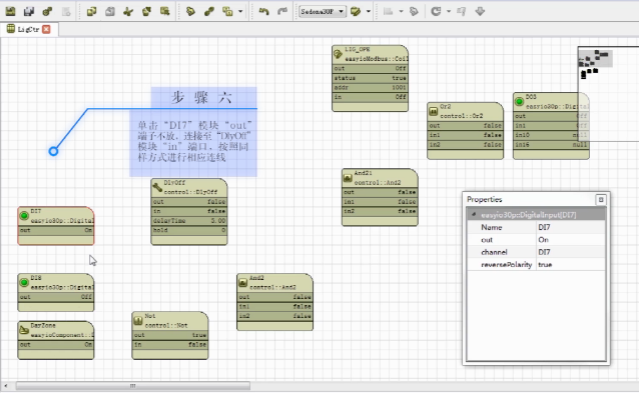This screenshot has height=393, width=639.
Task: Click the in2 row of Or2 block
Action: tap(465, 144)
